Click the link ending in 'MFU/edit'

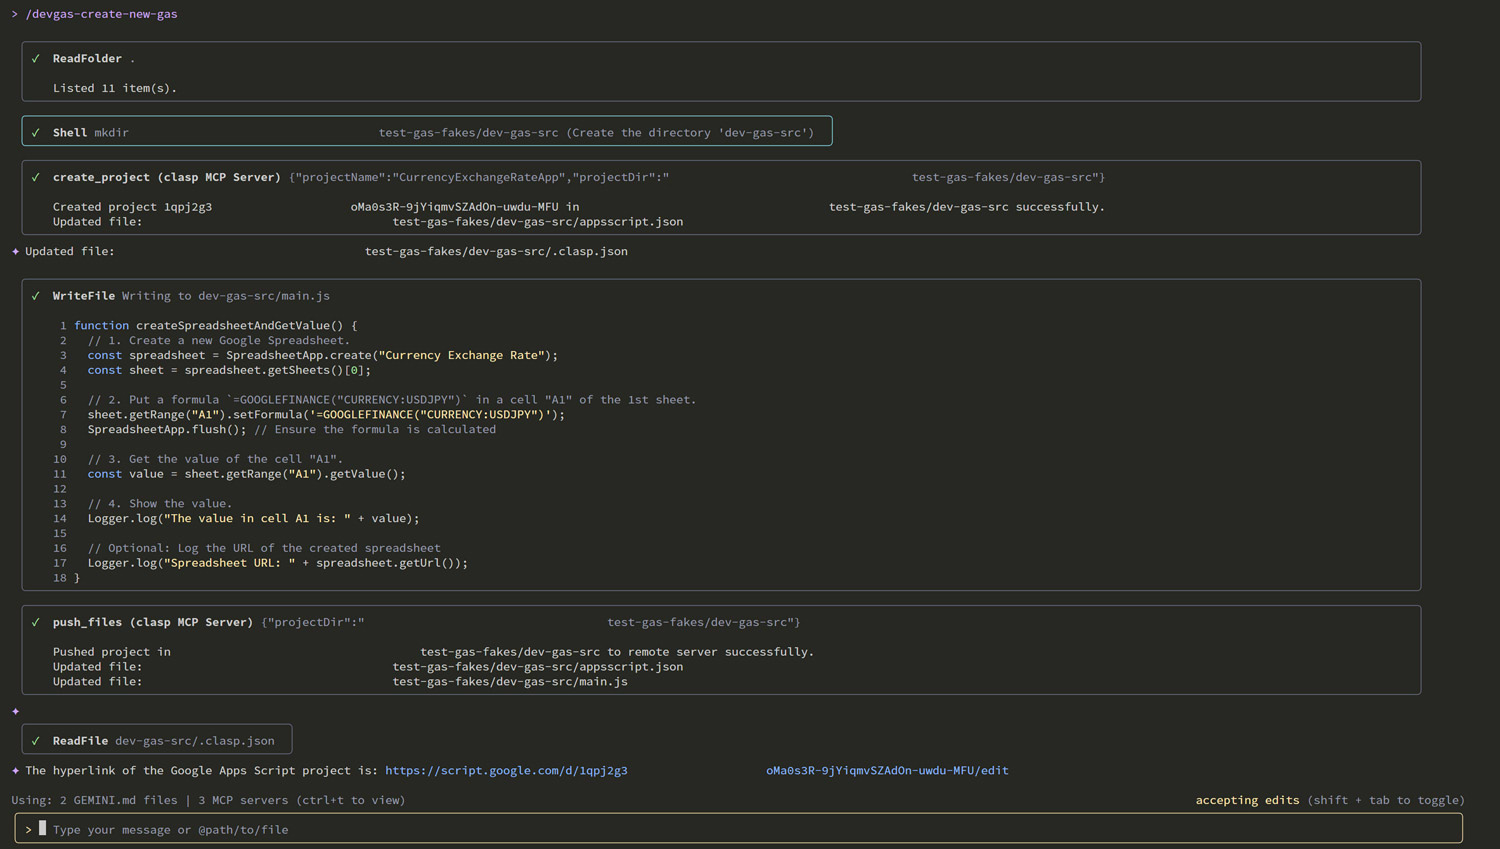(x=887, y=771)
